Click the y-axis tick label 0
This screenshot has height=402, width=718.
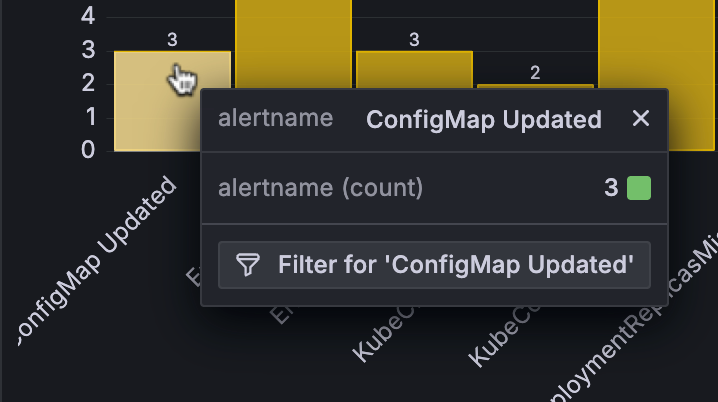(x=88, y=151)
